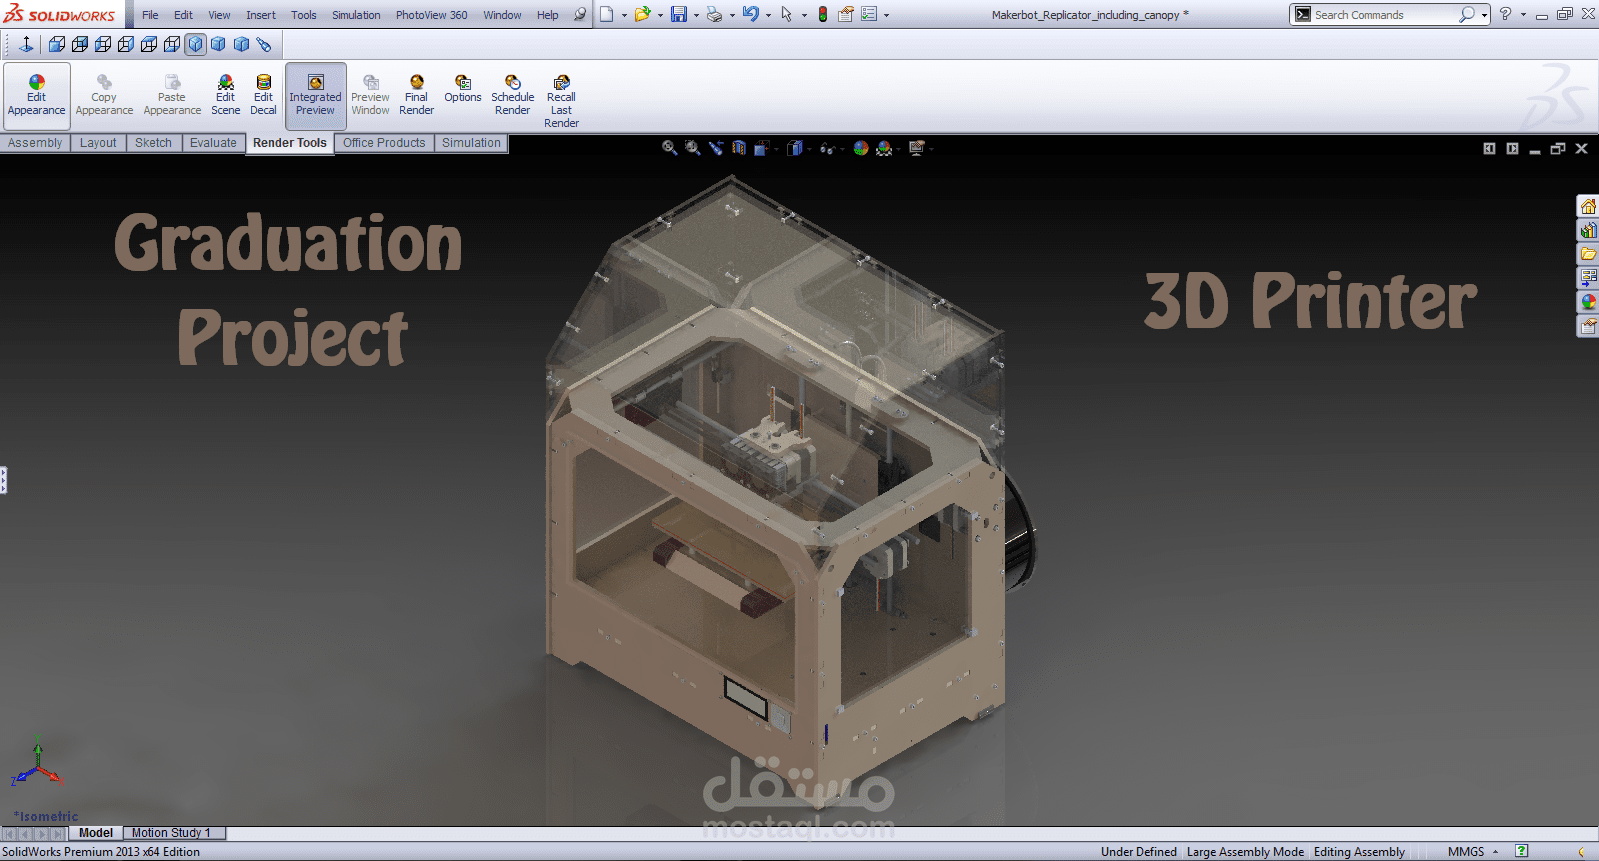Expand the Save dropdown arrow

[696, 15]
